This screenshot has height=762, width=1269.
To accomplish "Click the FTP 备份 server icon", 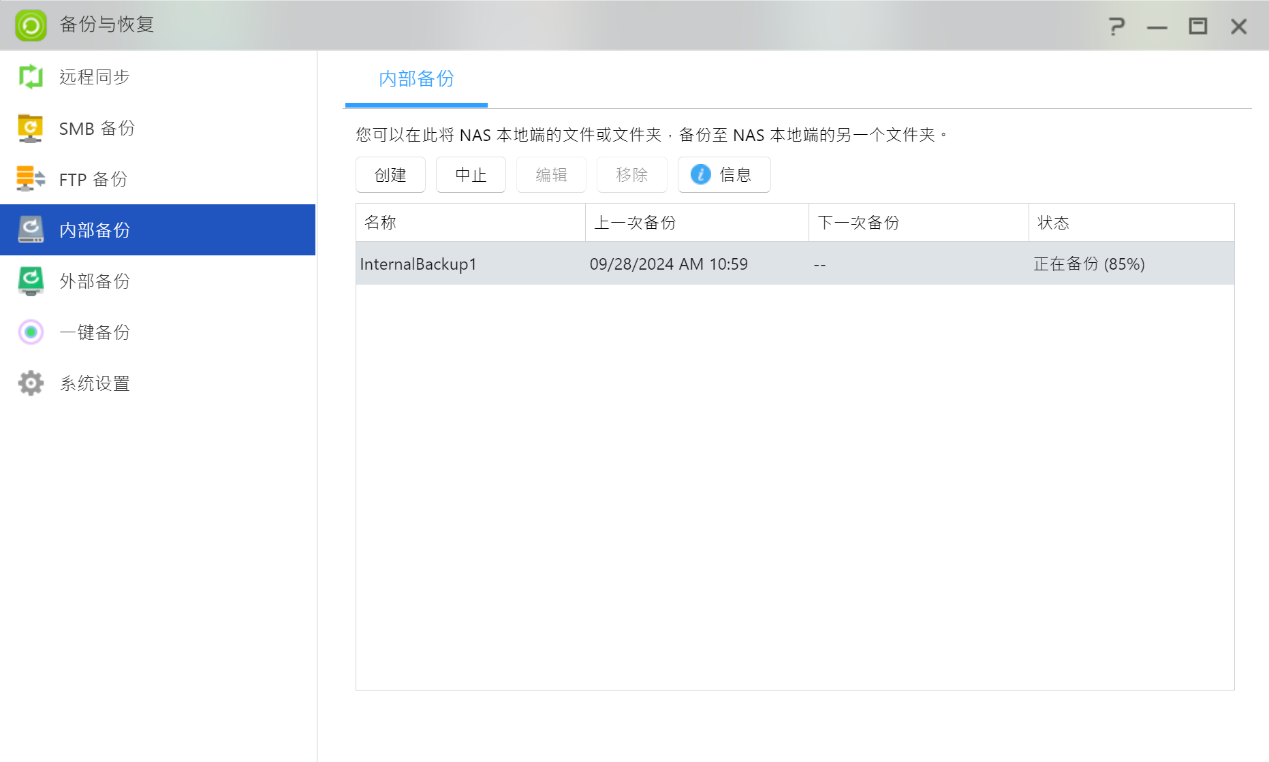I will (31, 179).
